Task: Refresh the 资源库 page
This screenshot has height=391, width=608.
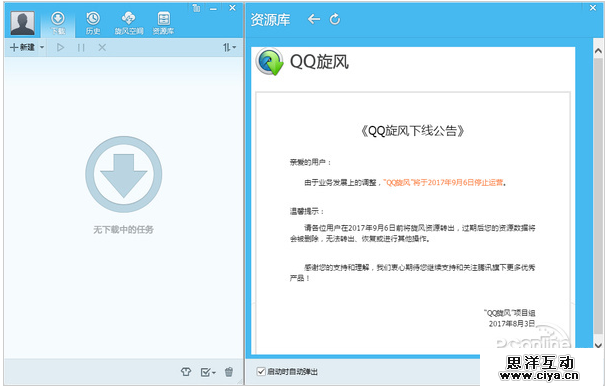Action: point(335,19)
